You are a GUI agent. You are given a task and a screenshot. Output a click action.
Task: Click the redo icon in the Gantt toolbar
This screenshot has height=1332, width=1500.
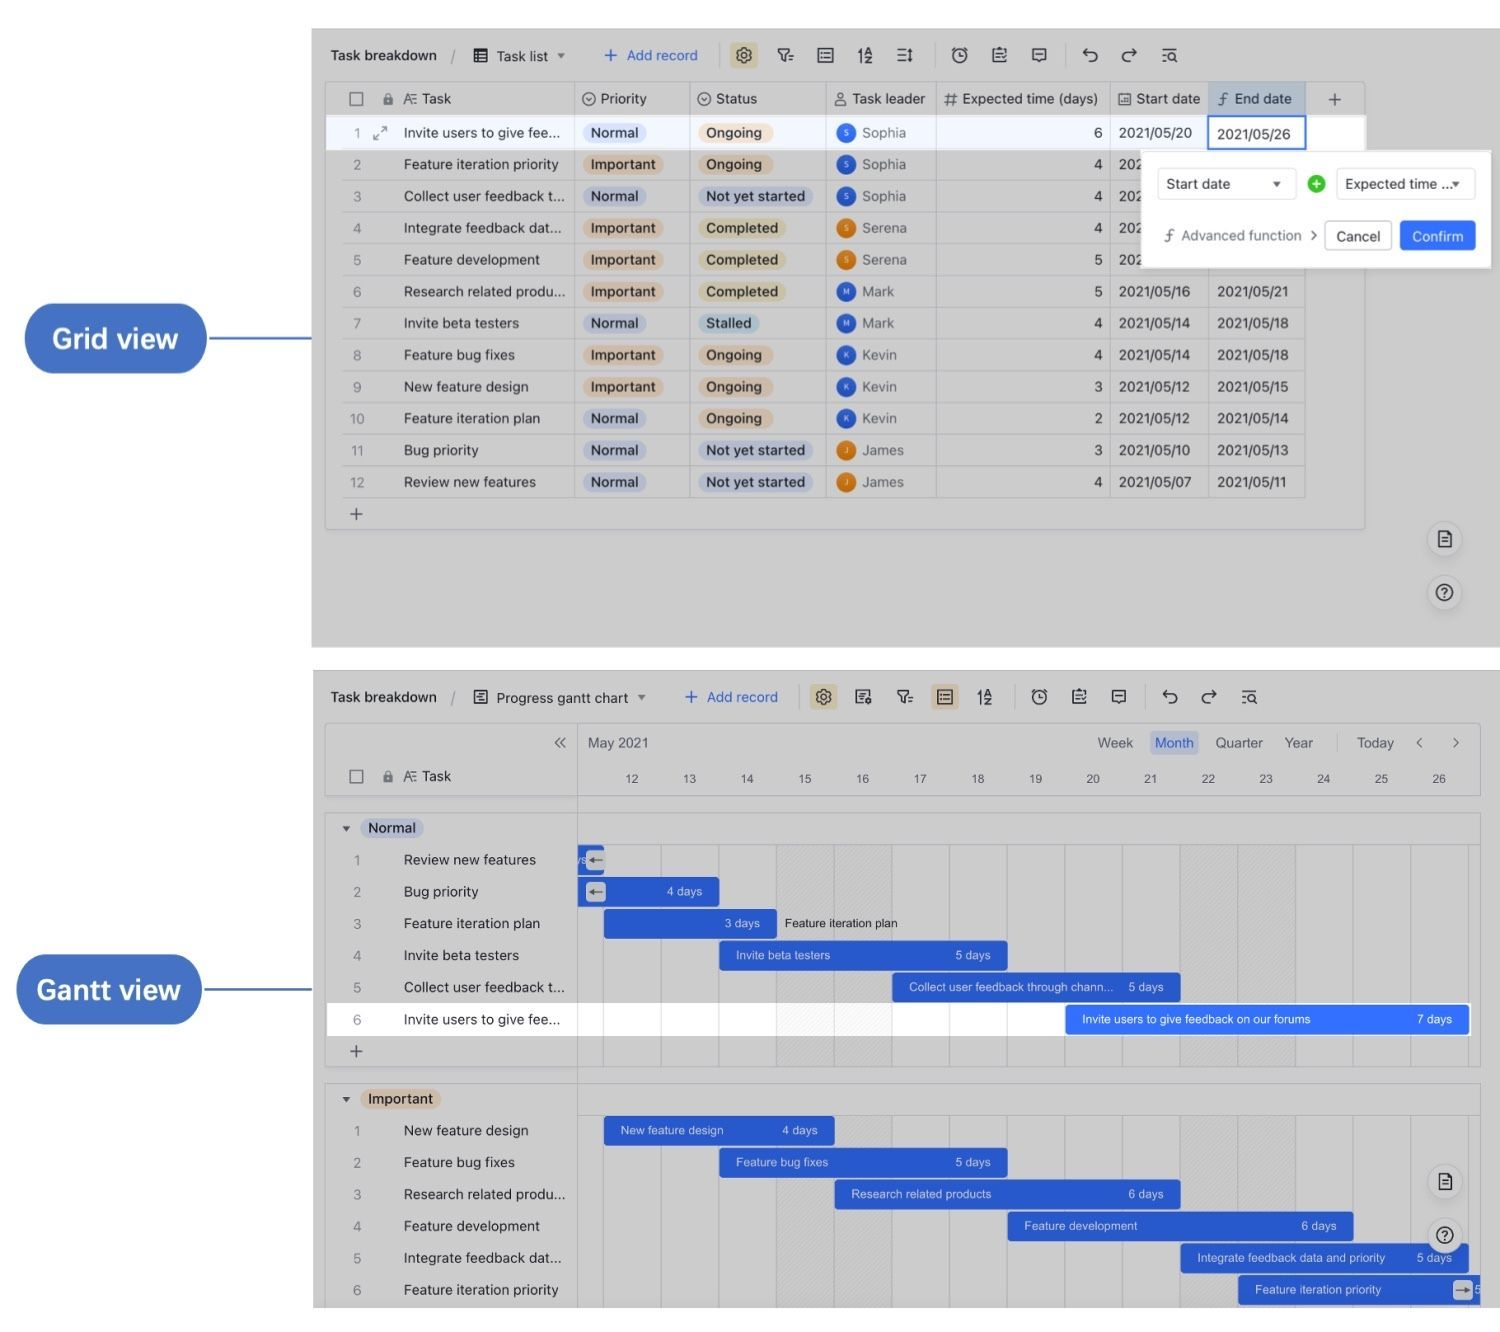pos(1209,697)
